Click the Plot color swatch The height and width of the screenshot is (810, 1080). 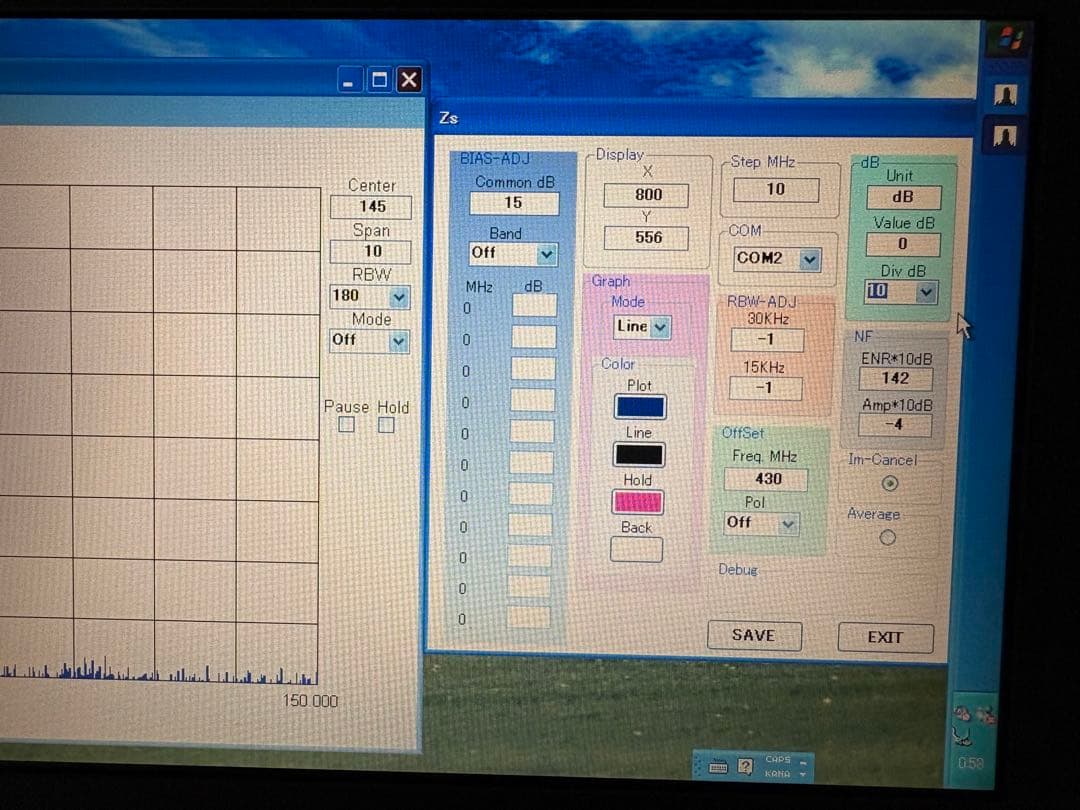click(x=639, y=407)
